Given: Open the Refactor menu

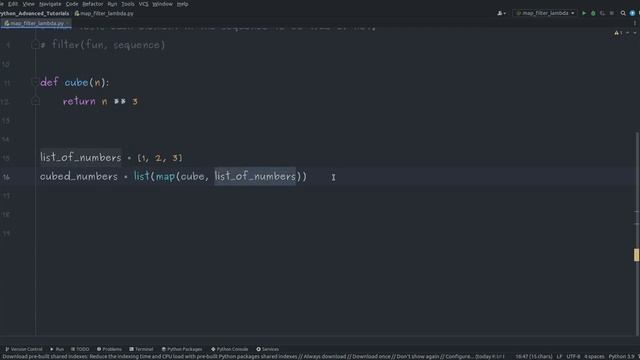Looking at the screenshot, I should pyautogui.click(x=93, y=4).
